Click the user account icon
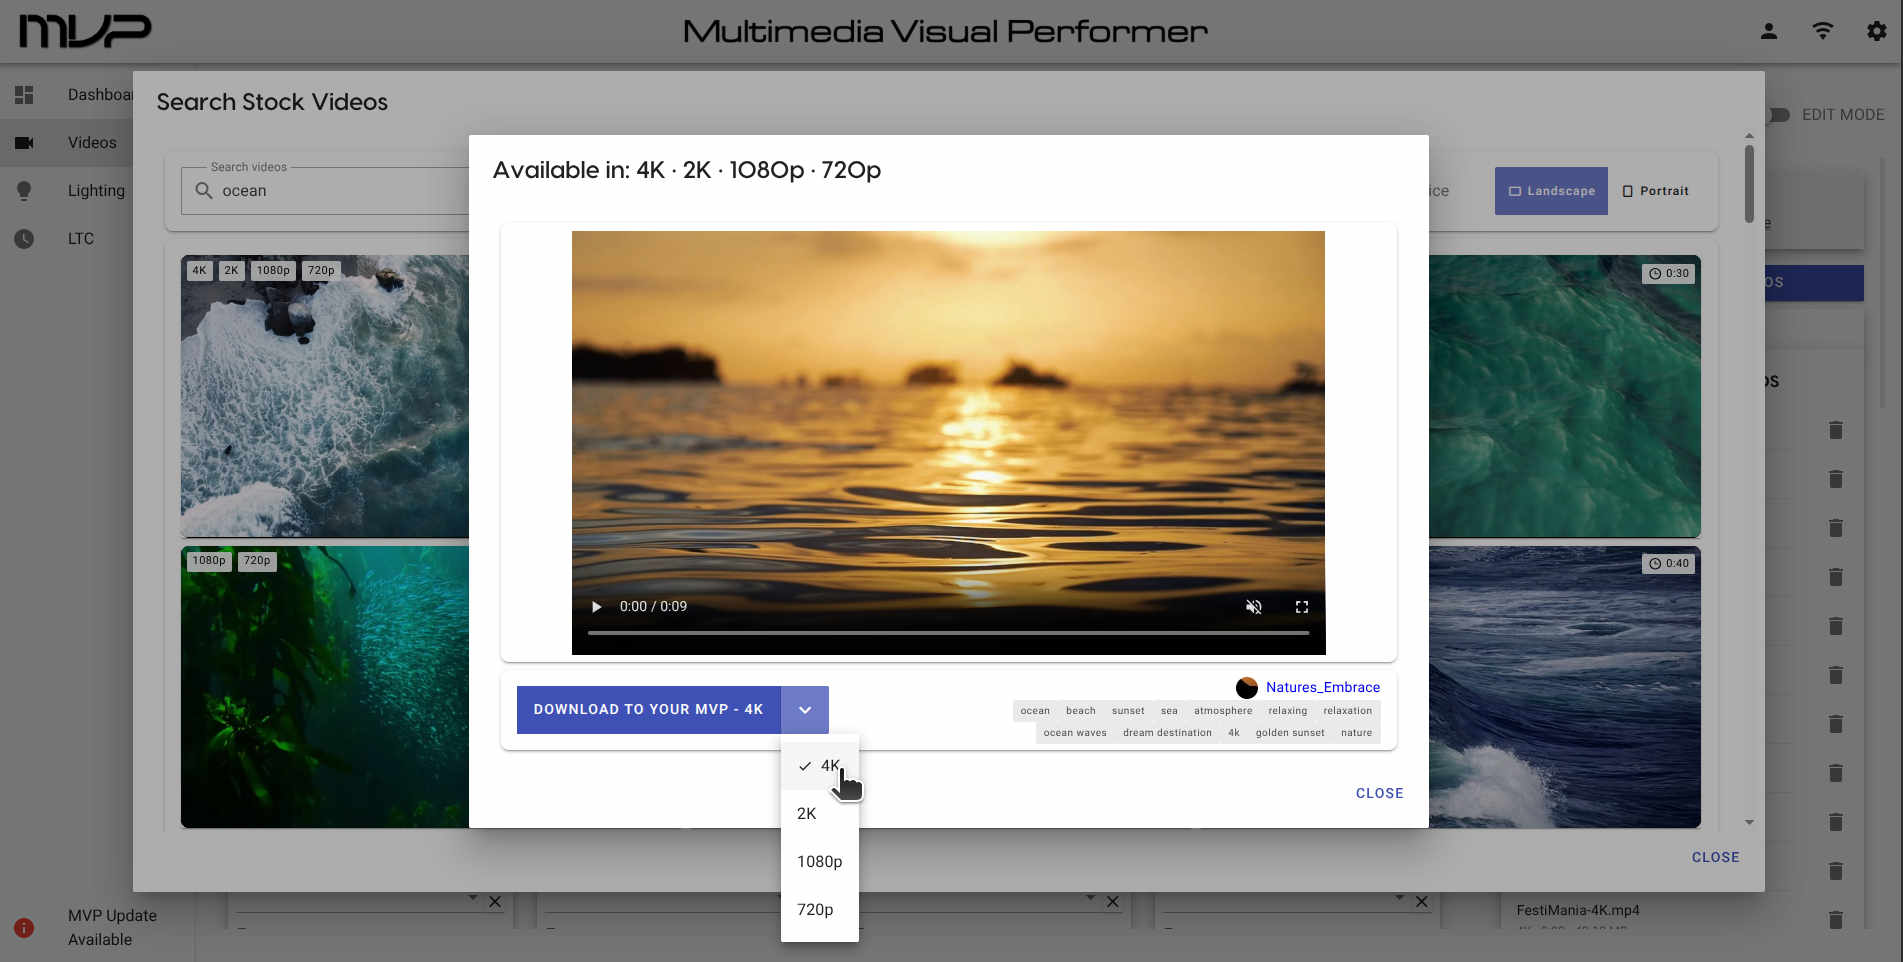The width and height of the screenshot is (1903, 962). 1768,31
